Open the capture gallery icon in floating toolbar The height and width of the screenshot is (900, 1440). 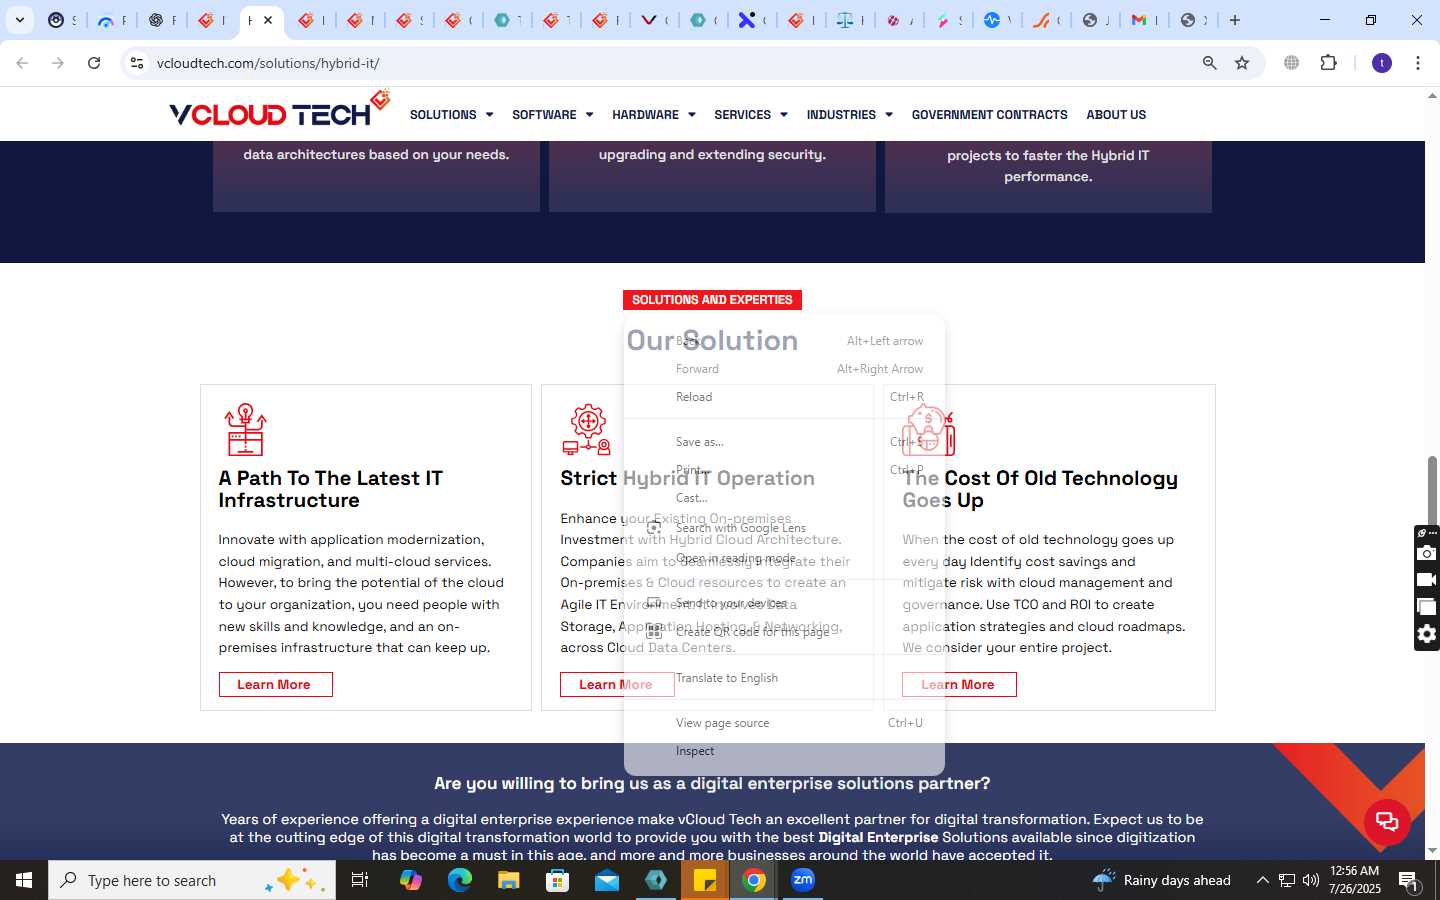point(1427,607)
